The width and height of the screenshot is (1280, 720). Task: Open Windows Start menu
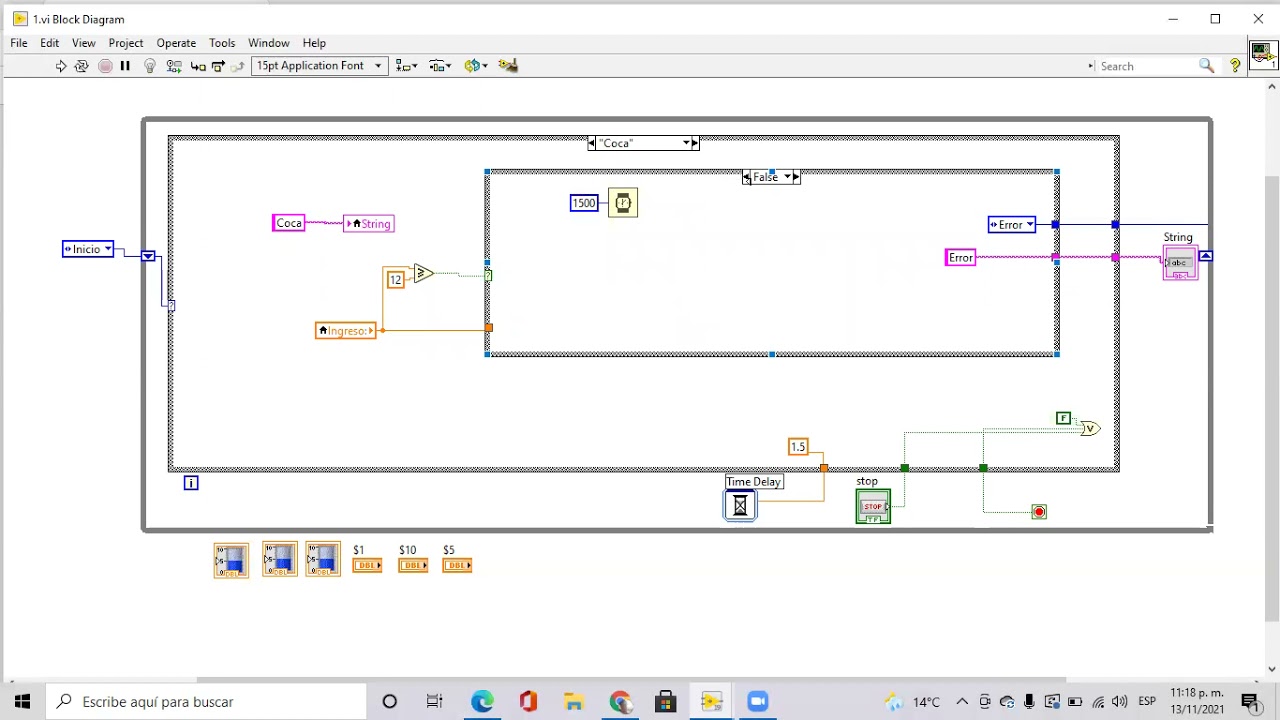[x=22, y=702]
